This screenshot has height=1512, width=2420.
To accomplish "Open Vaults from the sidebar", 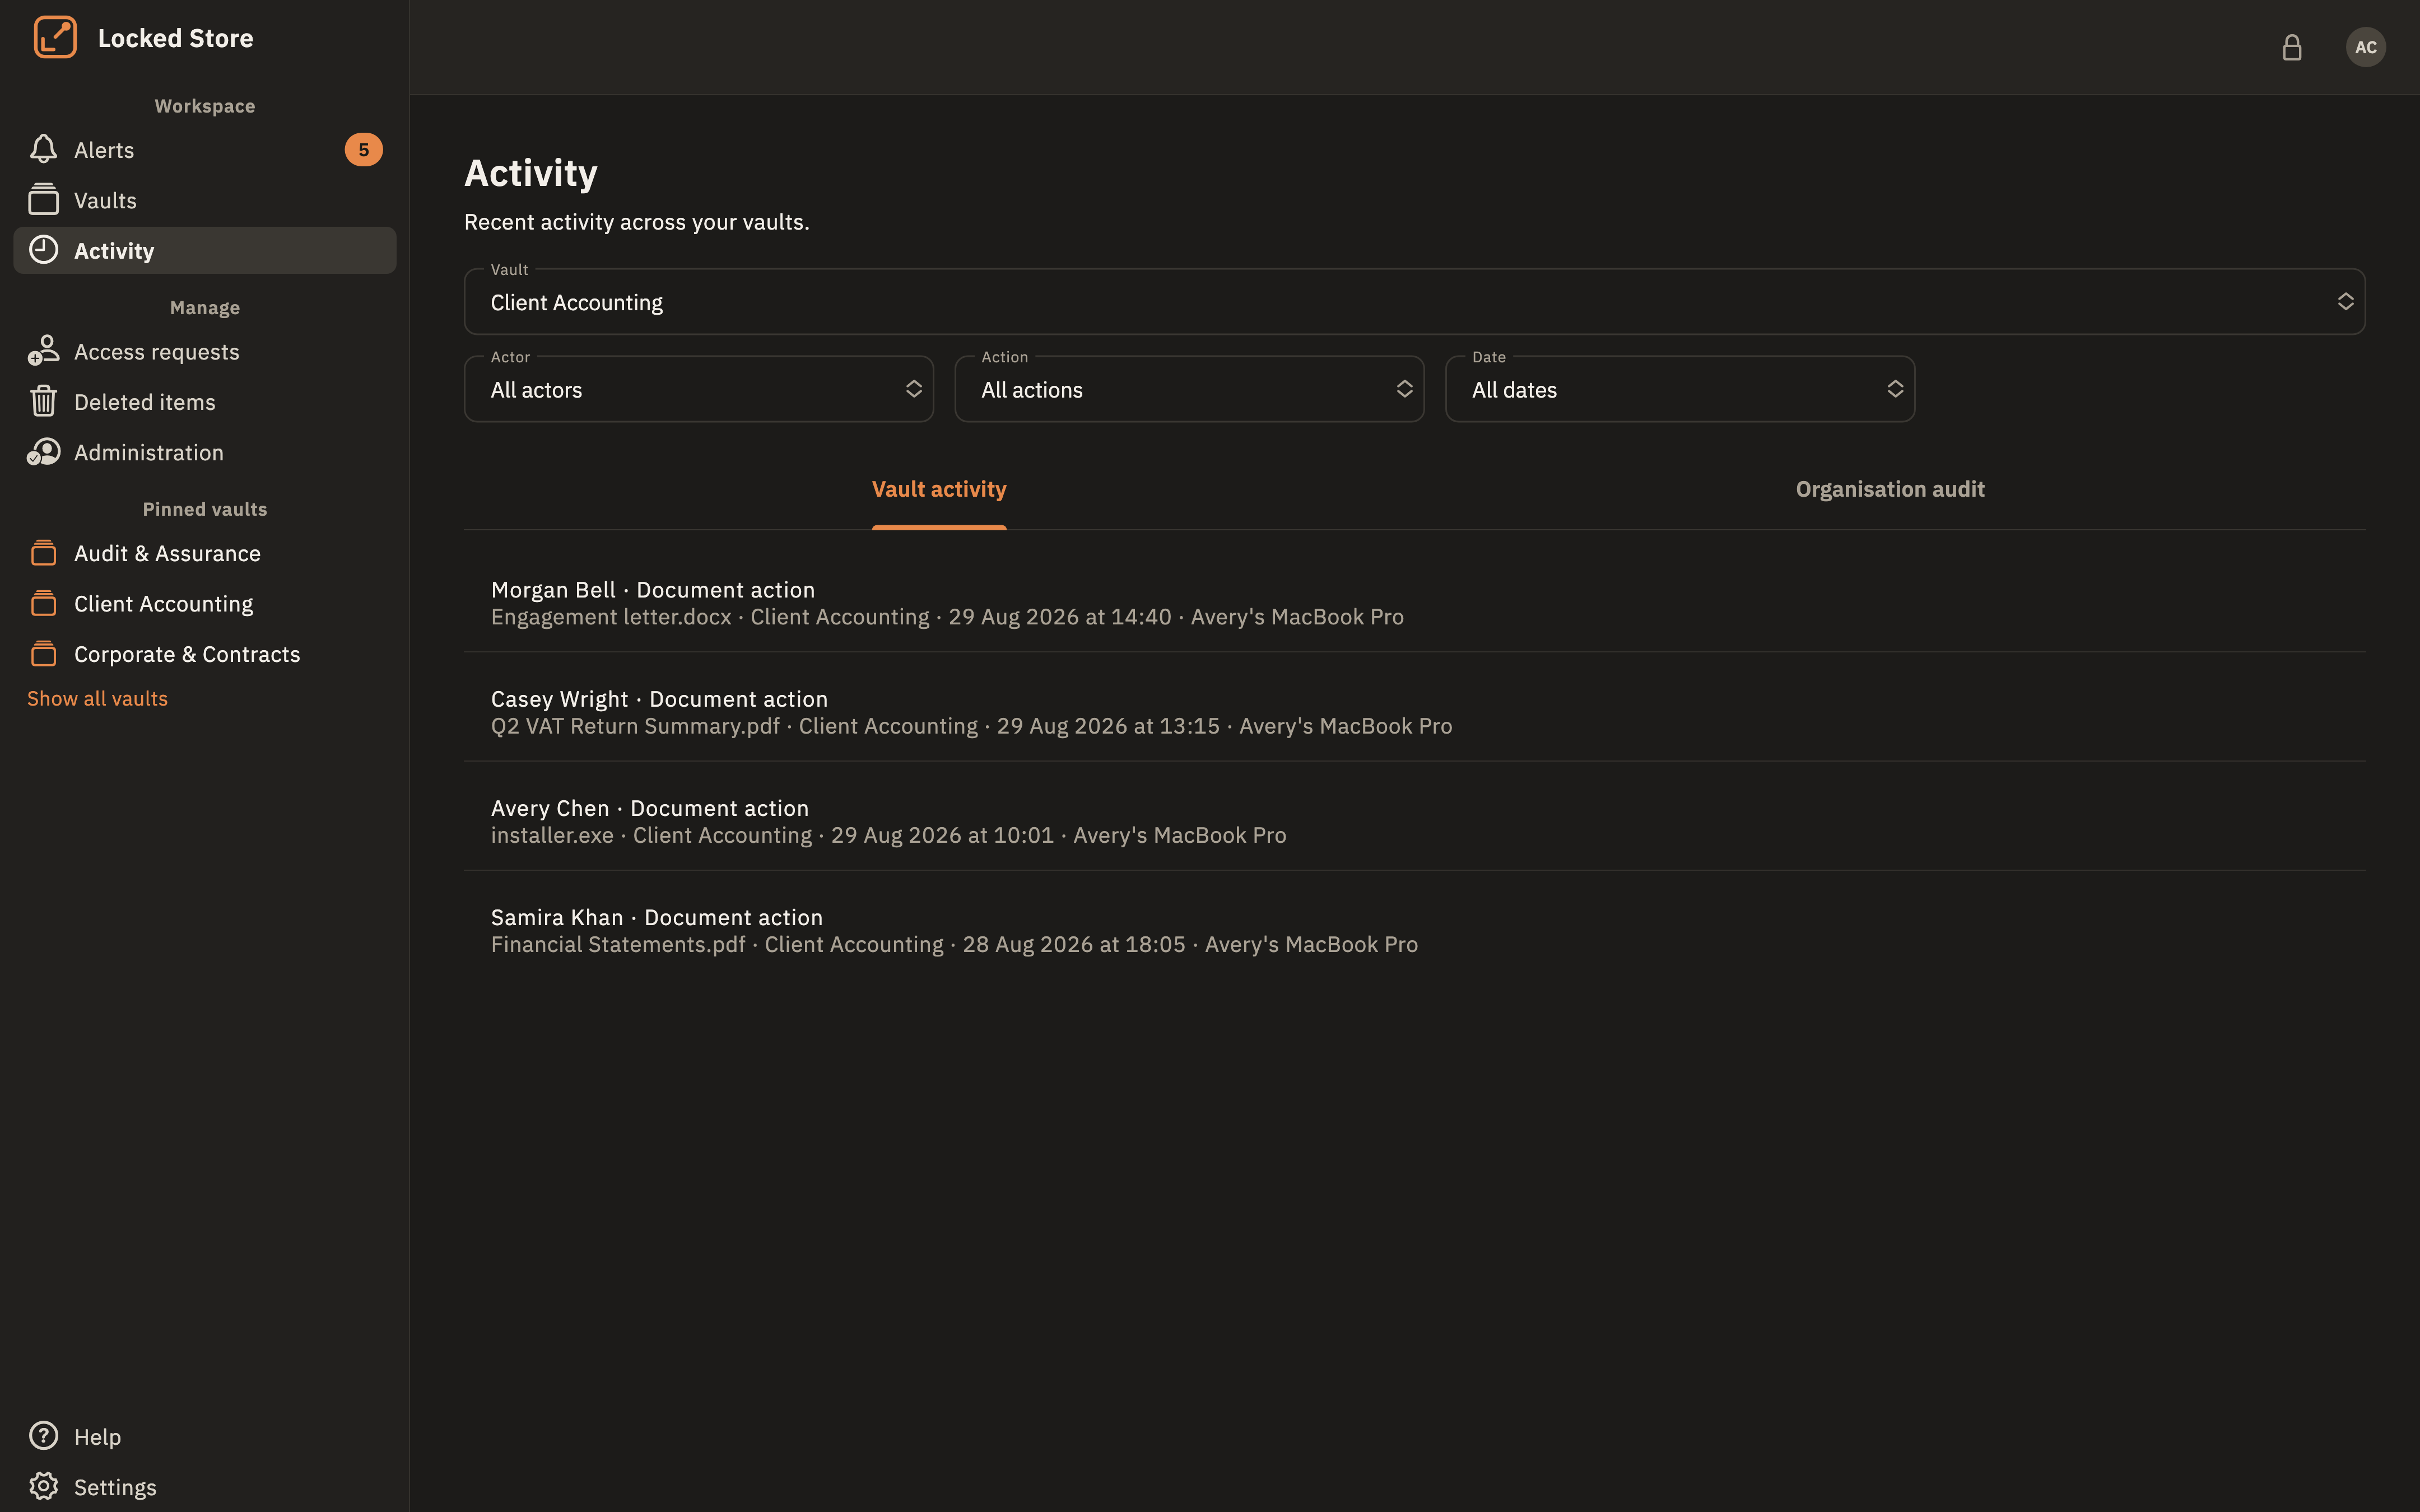I will pyautogui.click(x=205, y=200).
